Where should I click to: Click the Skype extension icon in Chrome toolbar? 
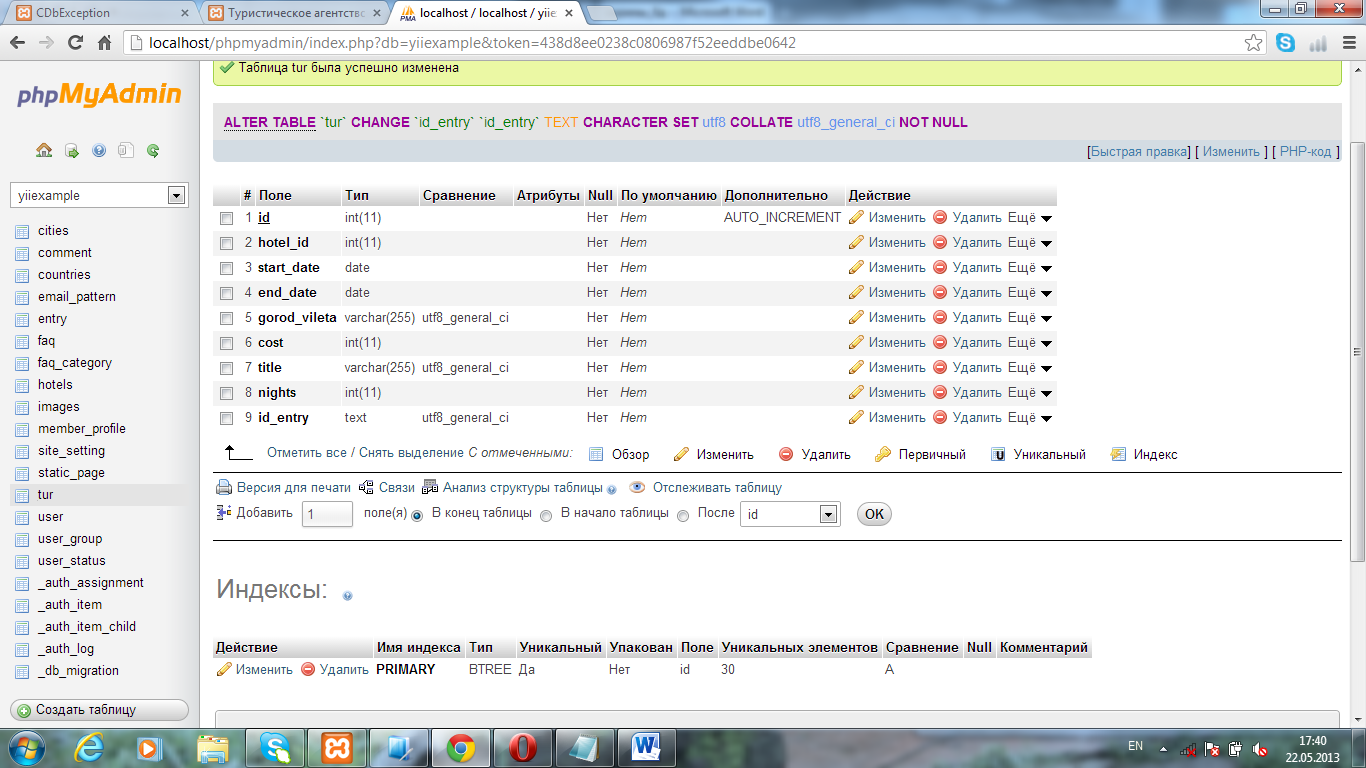point(1285,43)
